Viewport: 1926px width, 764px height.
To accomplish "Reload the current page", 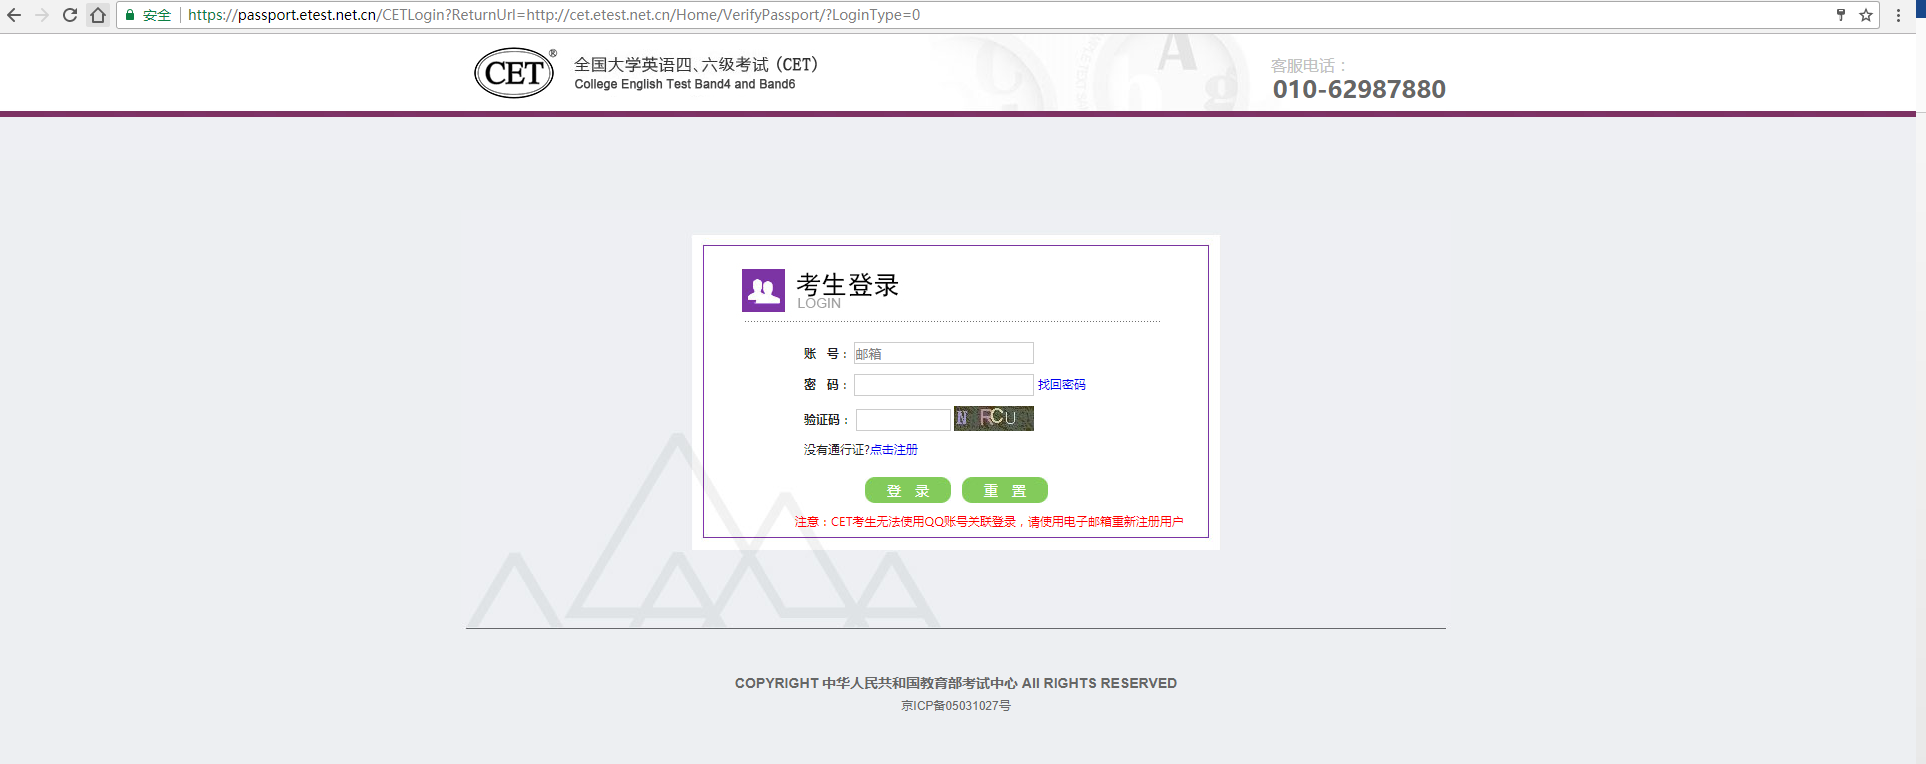I will point(70,15).
